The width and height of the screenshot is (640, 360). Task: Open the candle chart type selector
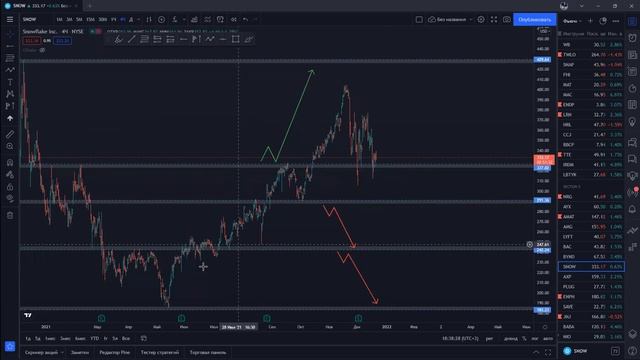(x=149, y=19)
